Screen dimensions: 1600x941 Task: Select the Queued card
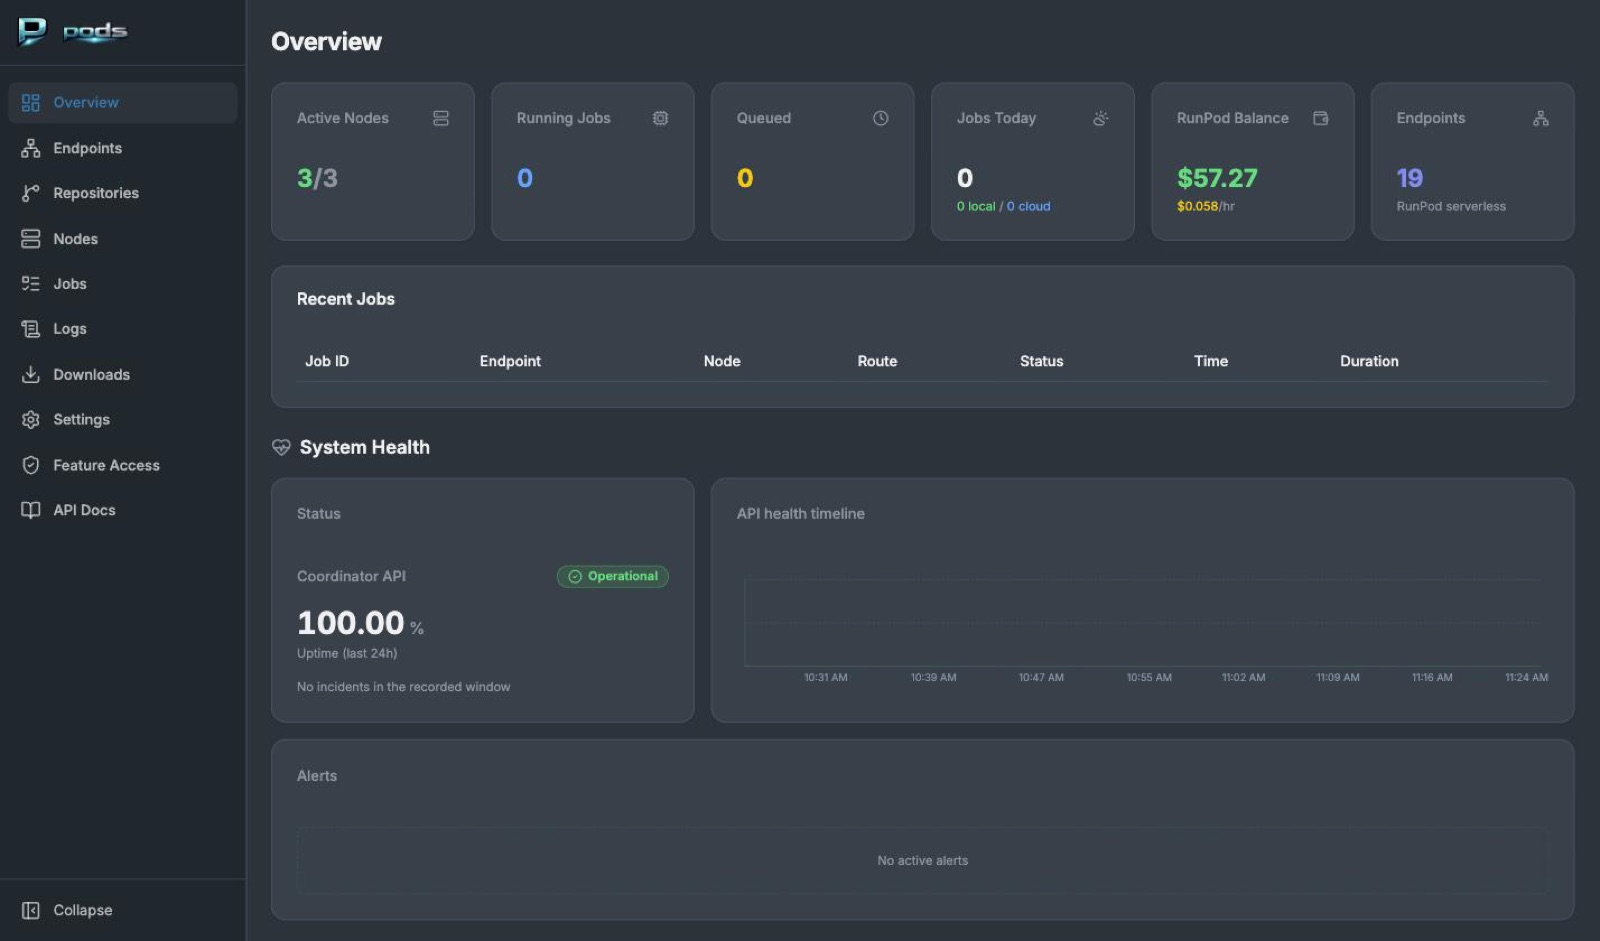coord(813,161)
